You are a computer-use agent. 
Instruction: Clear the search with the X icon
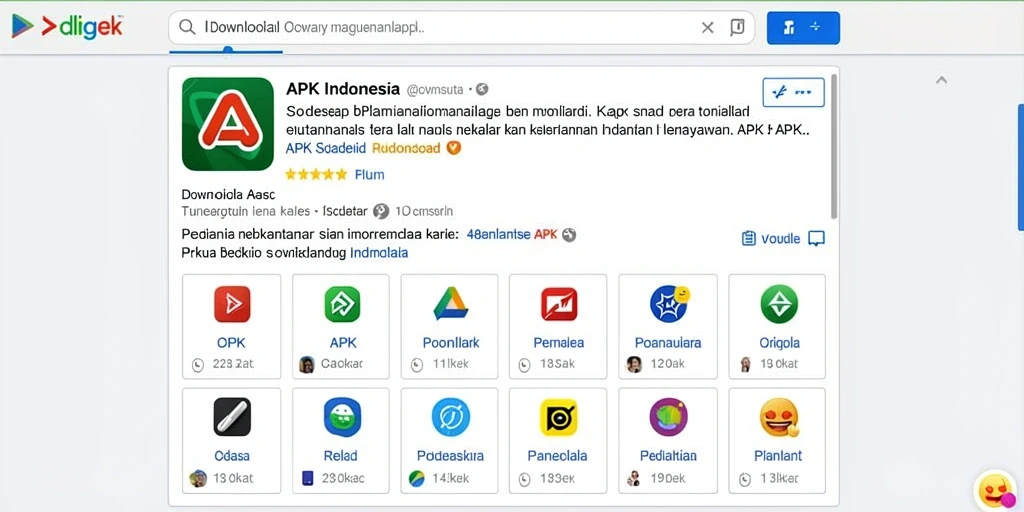point(707,27)
